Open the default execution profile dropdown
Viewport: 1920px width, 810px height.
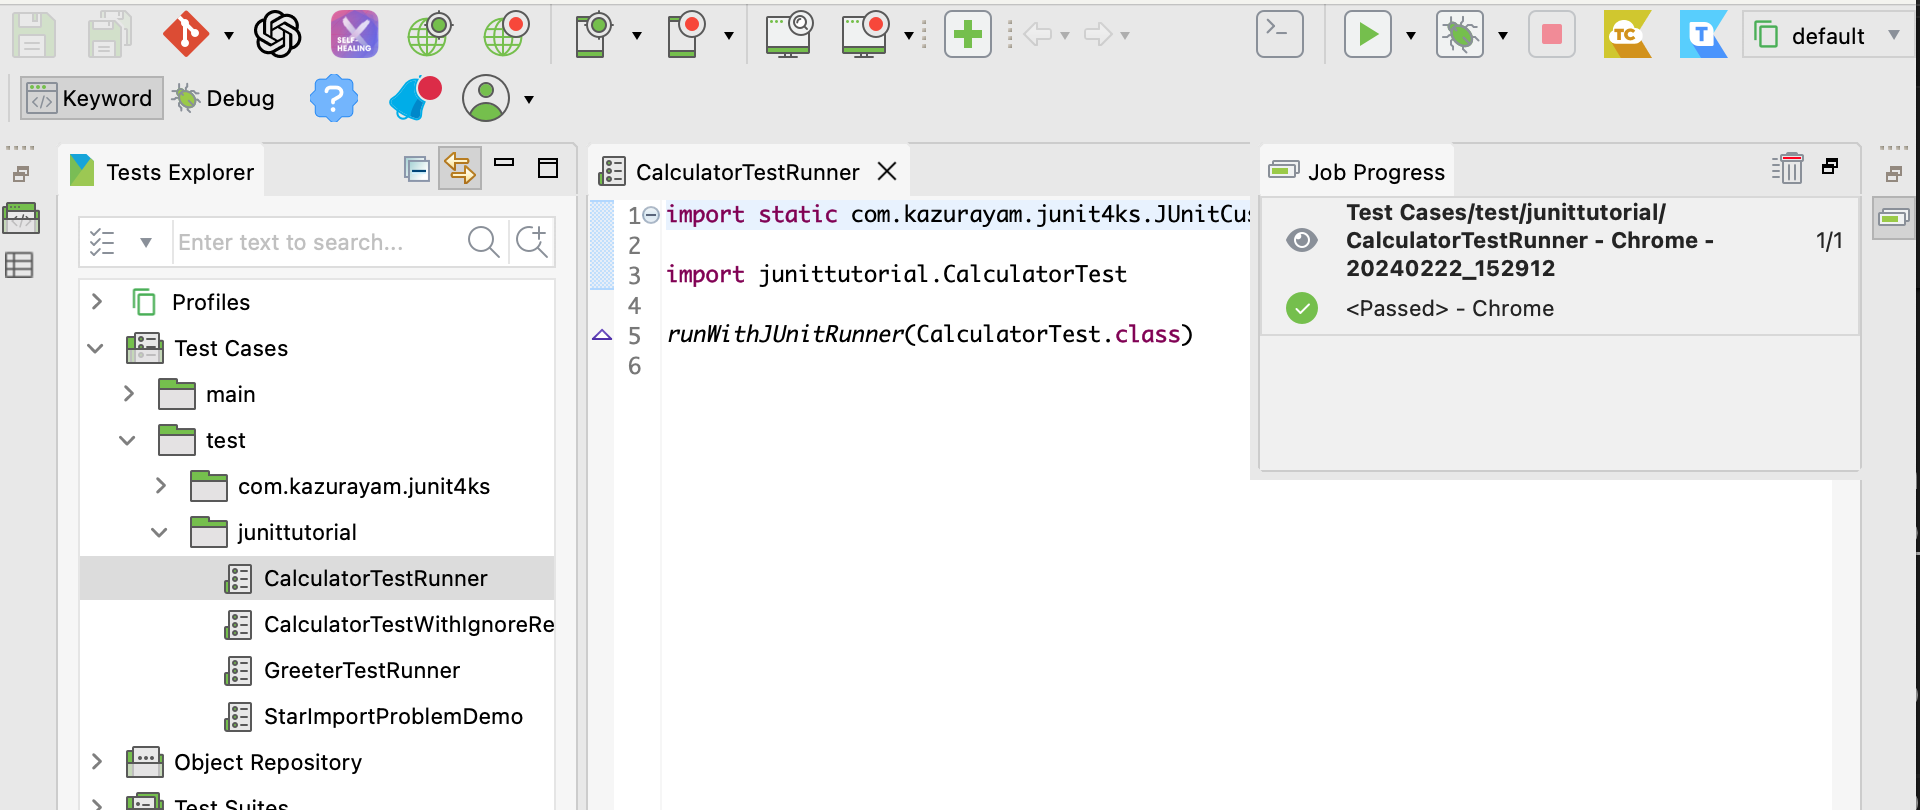coord(1827,35)
